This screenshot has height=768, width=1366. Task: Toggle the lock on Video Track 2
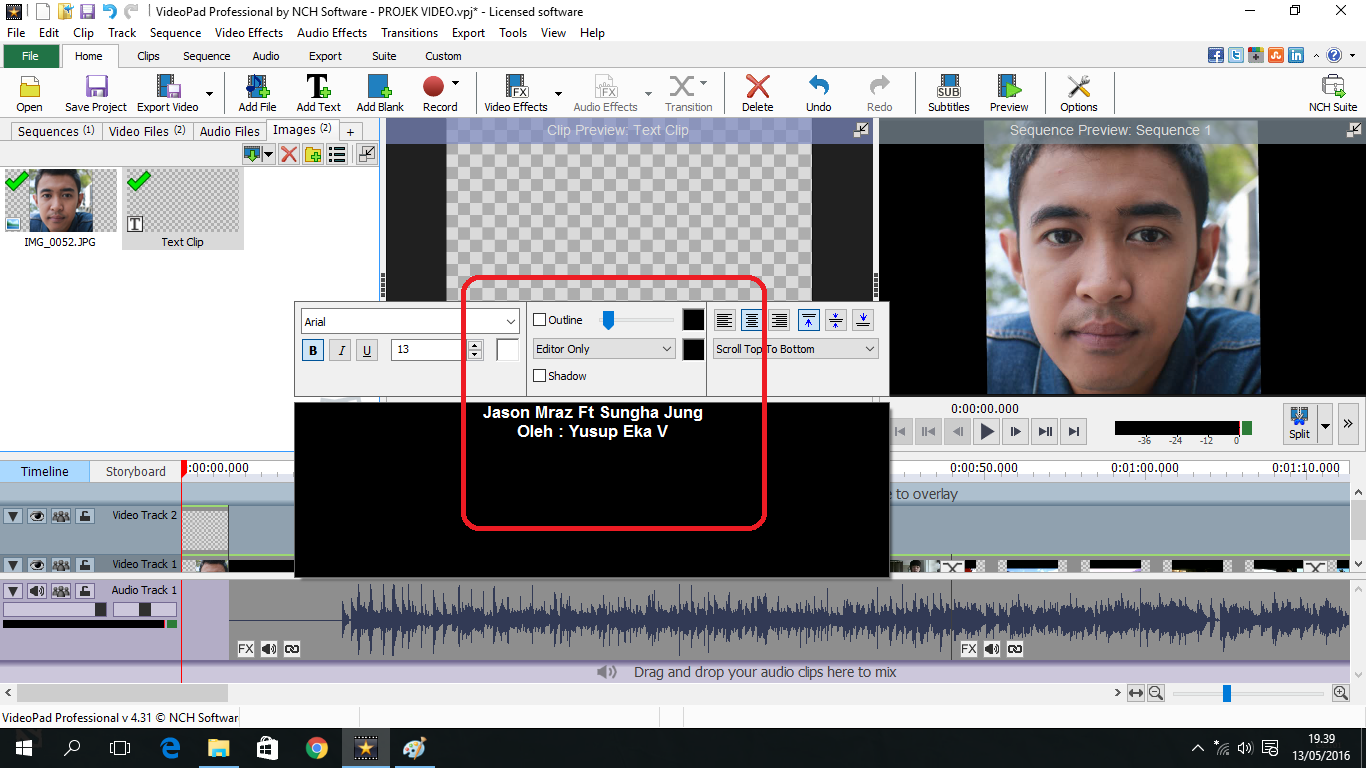click(x=86, y=516)
